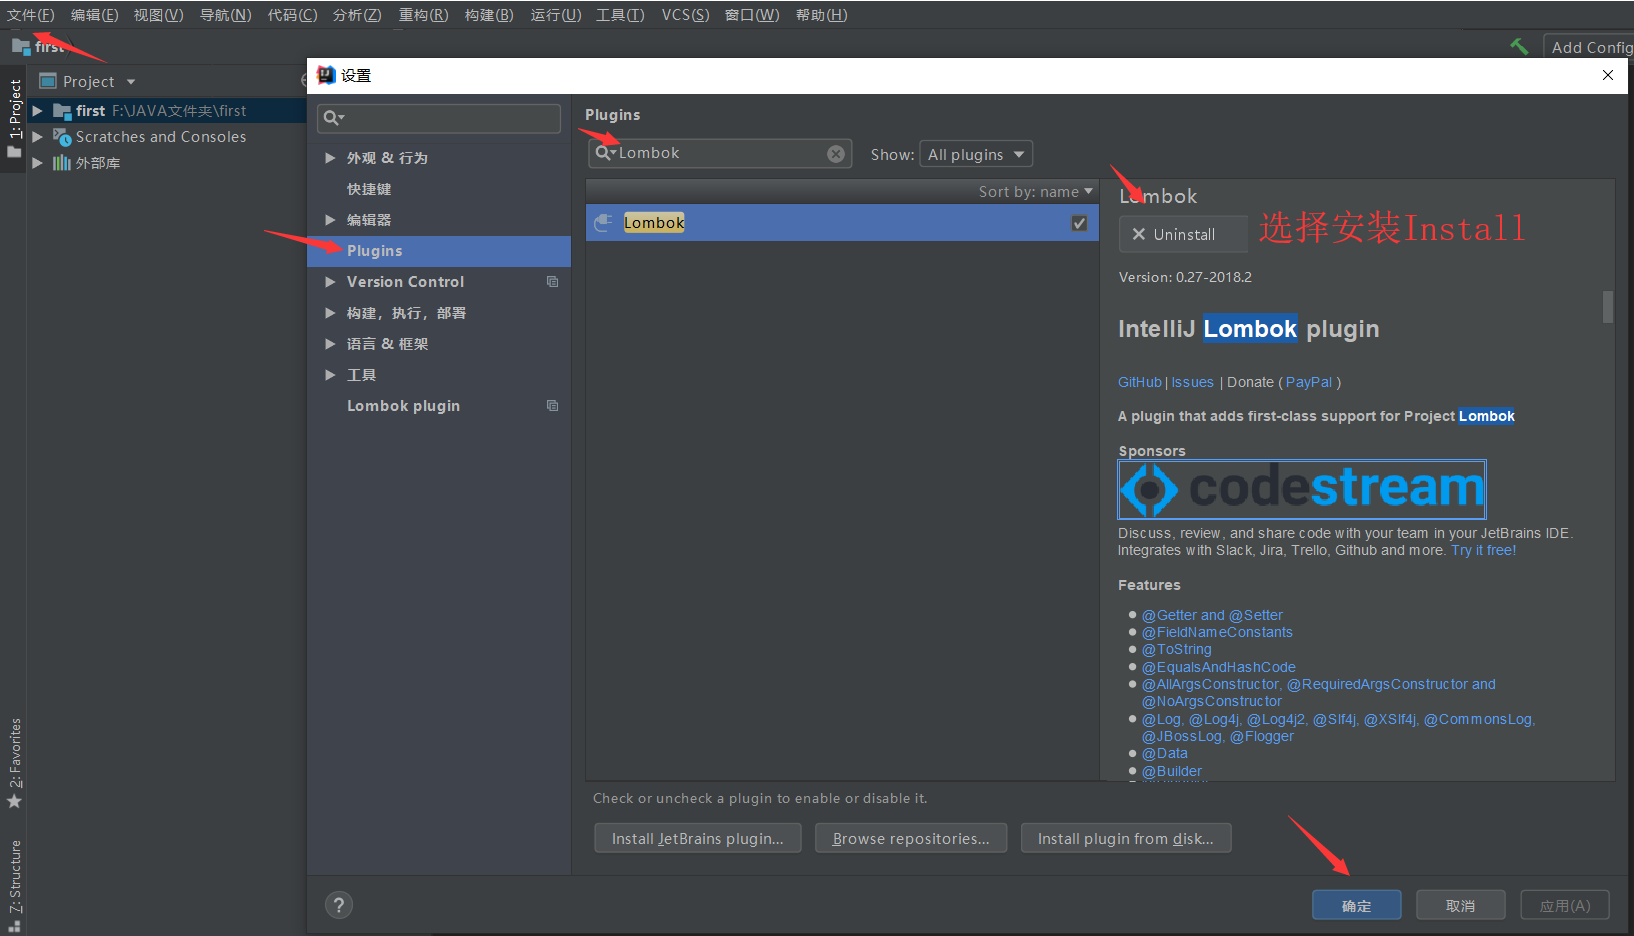Select the Plugins settings category

click(x=439, y=251)
